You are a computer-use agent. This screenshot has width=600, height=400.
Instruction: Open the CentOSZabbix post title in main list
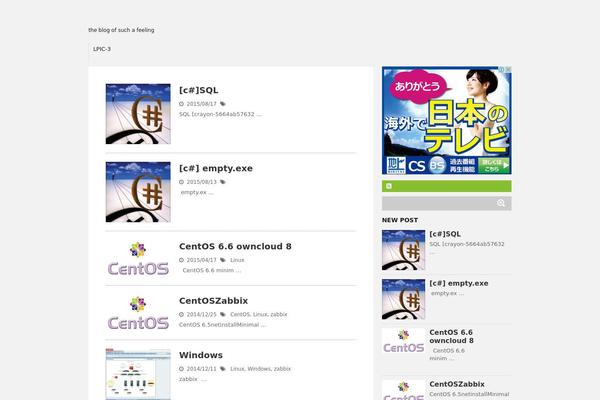click(x=214, y=301)
